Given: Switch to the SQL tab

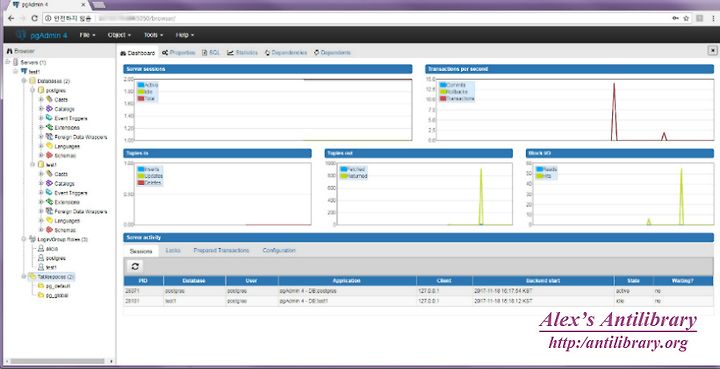Looking at the screenshot, I should click(212, 53).
